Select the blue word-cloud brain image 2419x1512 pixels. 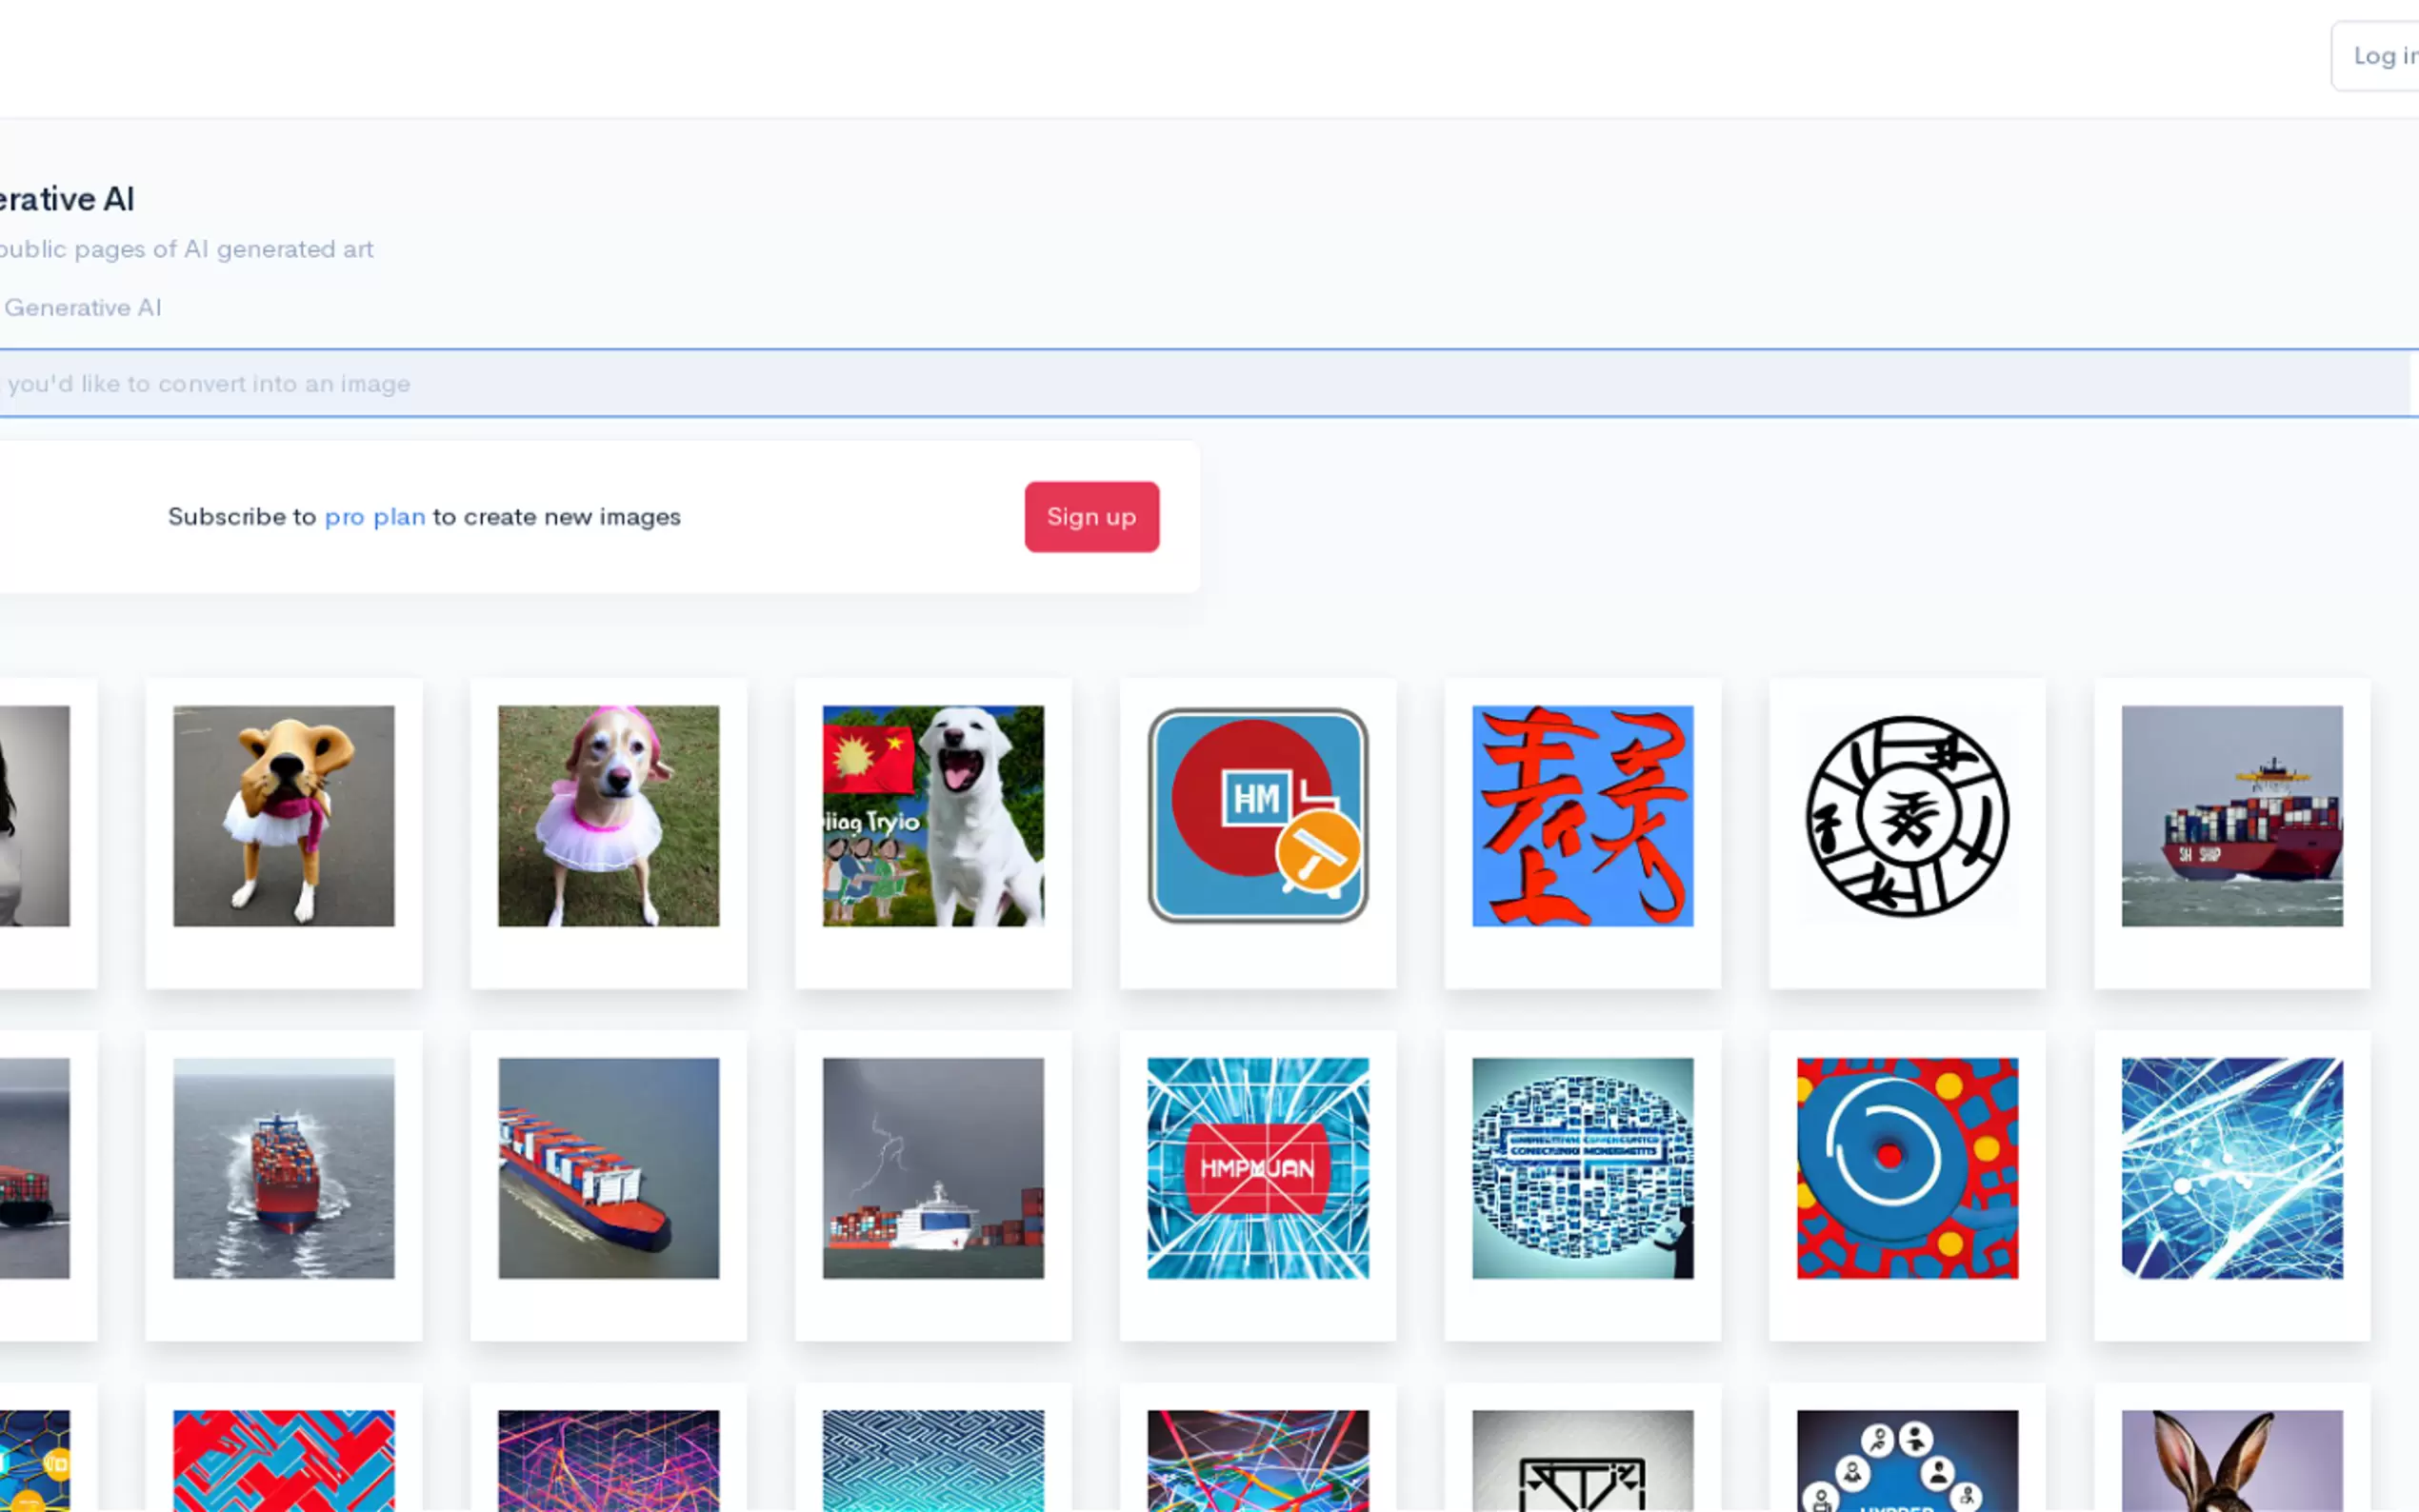click(x=1583, y=1168)
